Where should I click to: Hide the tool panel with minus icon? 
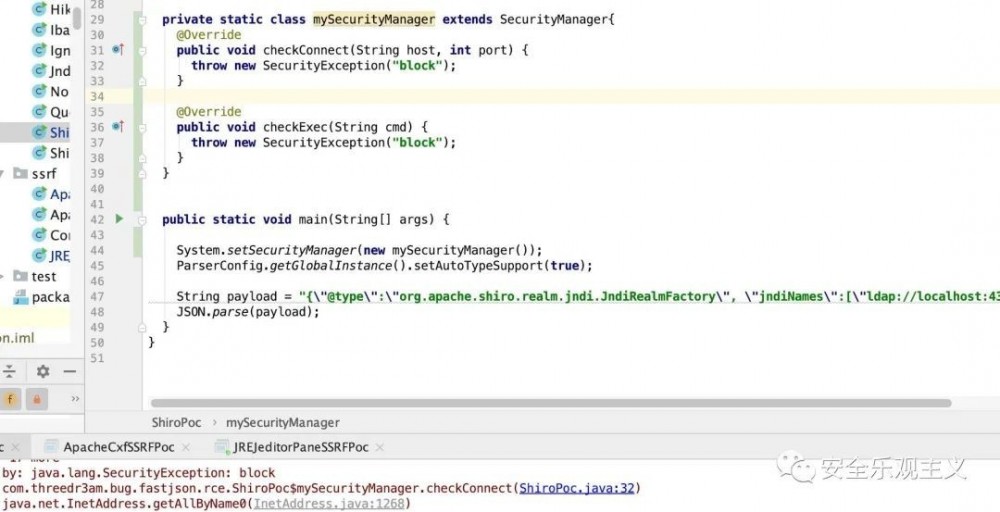[70, 372]
